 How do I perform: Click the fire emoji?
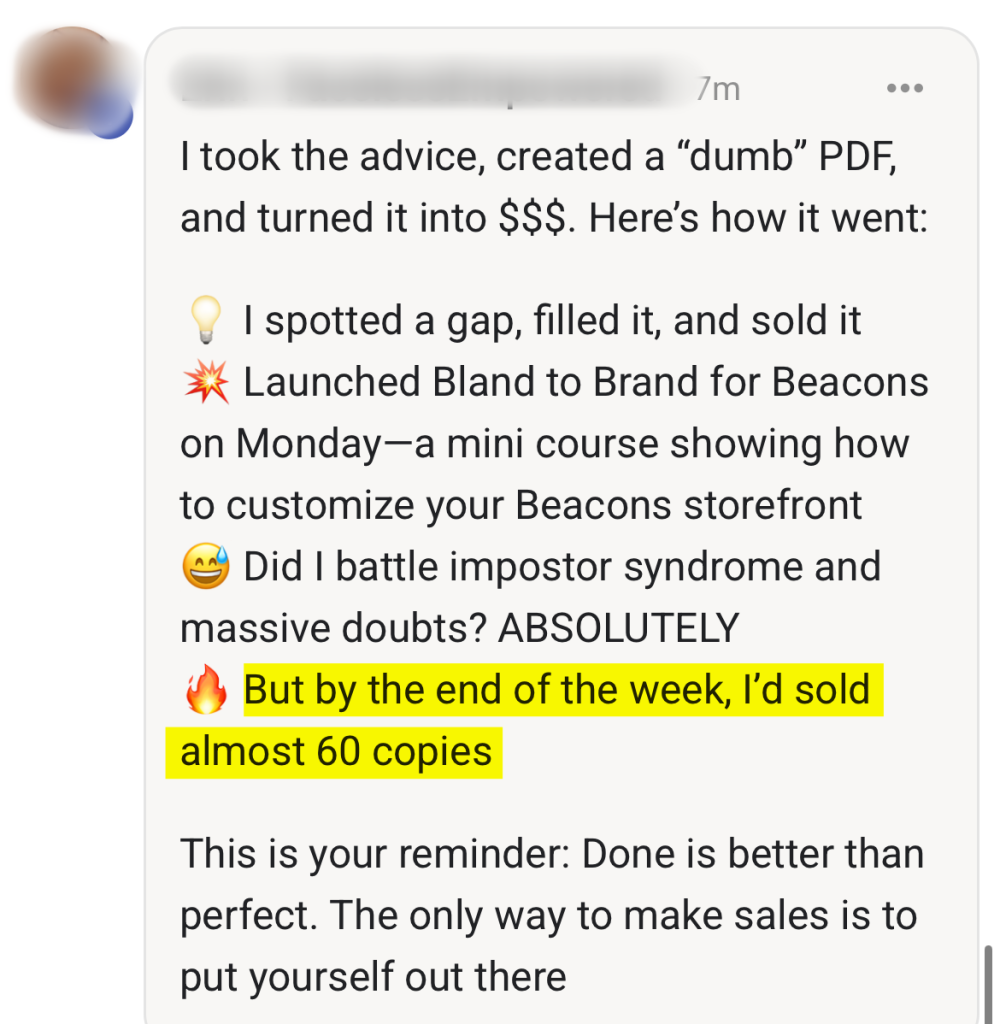tap(206, 691)
